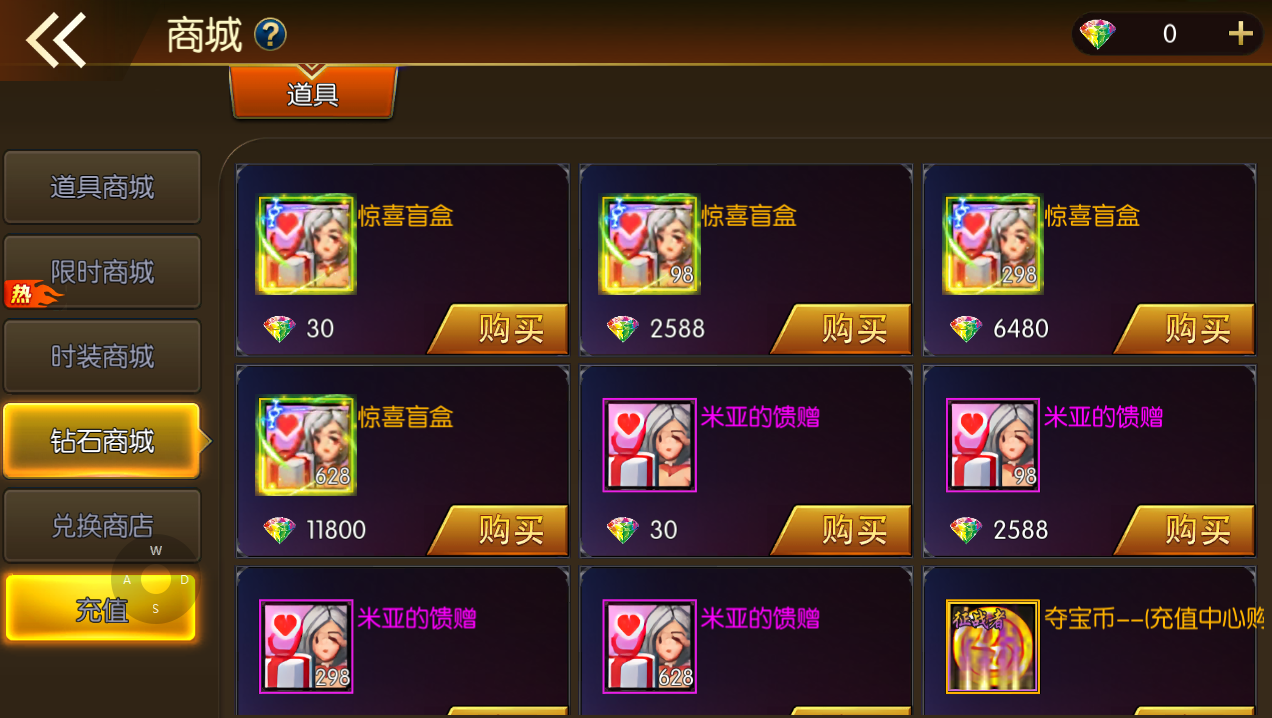Switch to the 道具 tab
This screenshot has height=718, width=1272.
coord(313,93)
